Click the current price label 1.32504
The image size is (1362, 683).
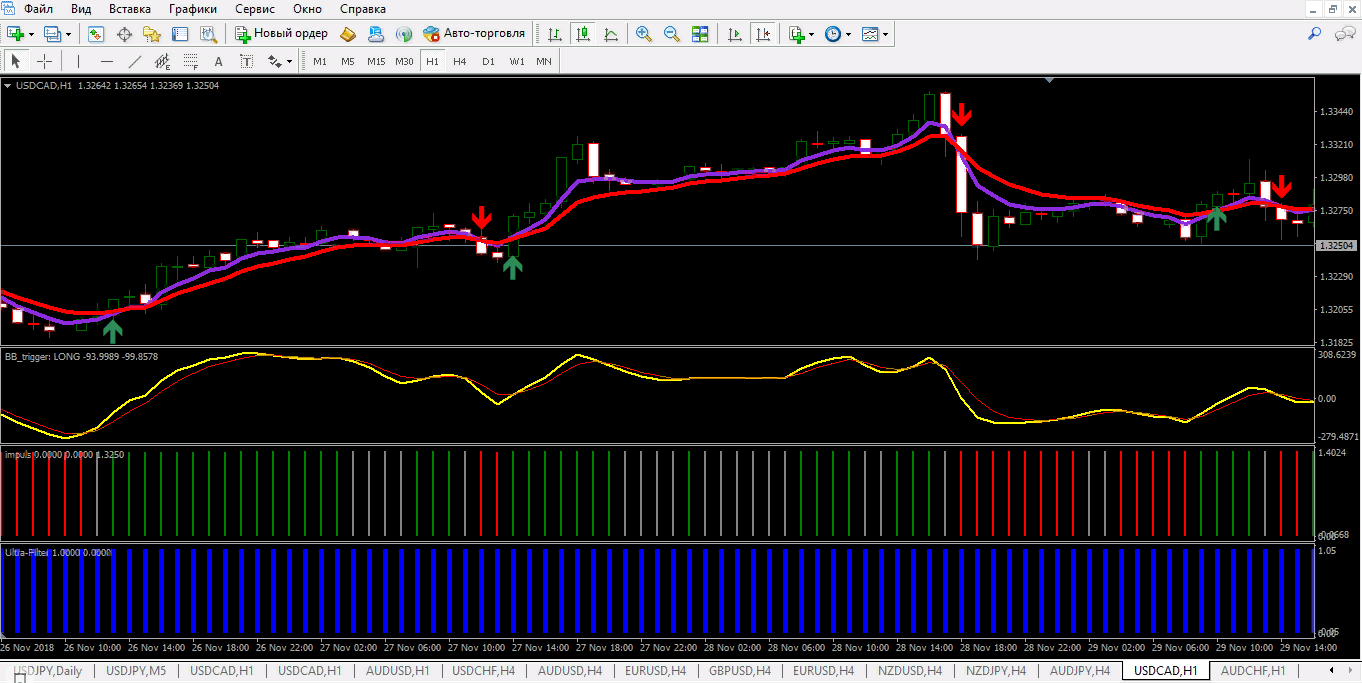pyautogui.click(x=1337, y=245)
